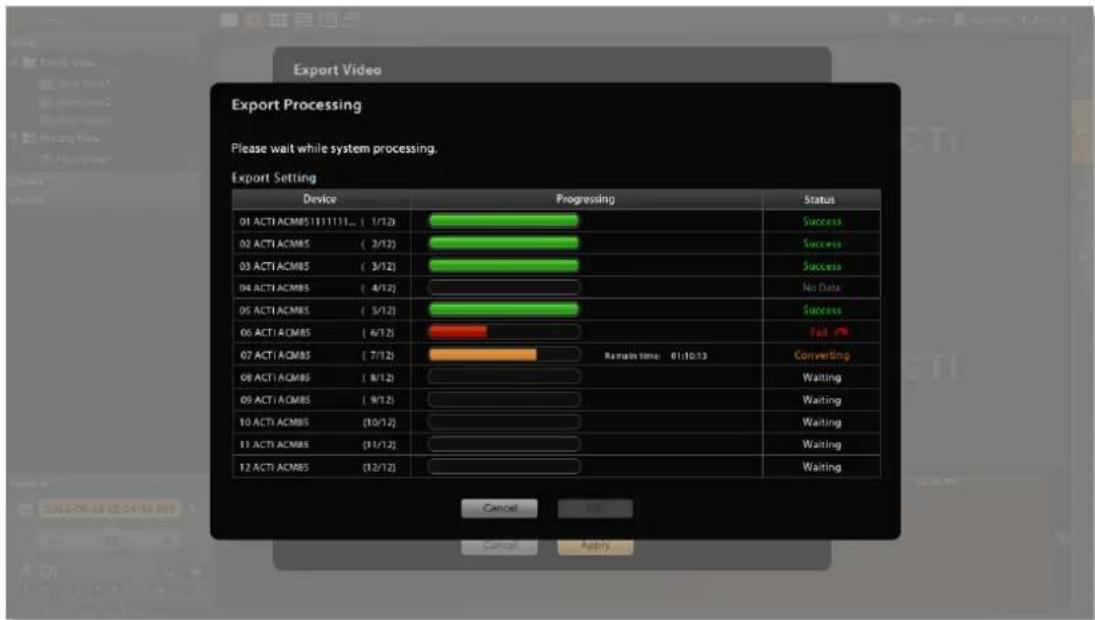Click Apply in the Export Video dialog behind

pos(595,546)
